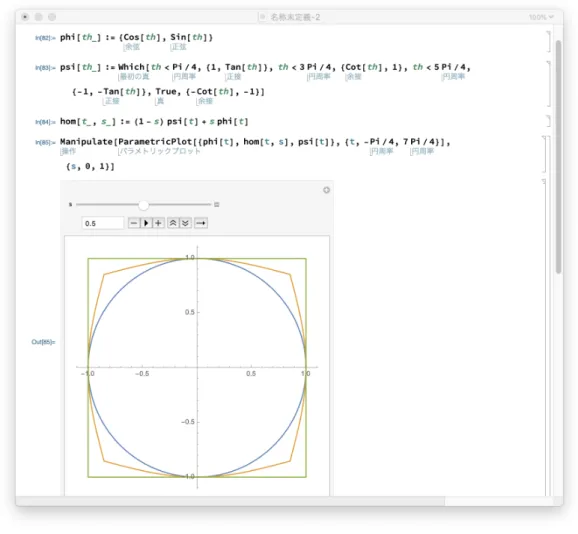
Task: Collapse the s slider controls with the small square toggle
Action: click(x=217, y=205)
